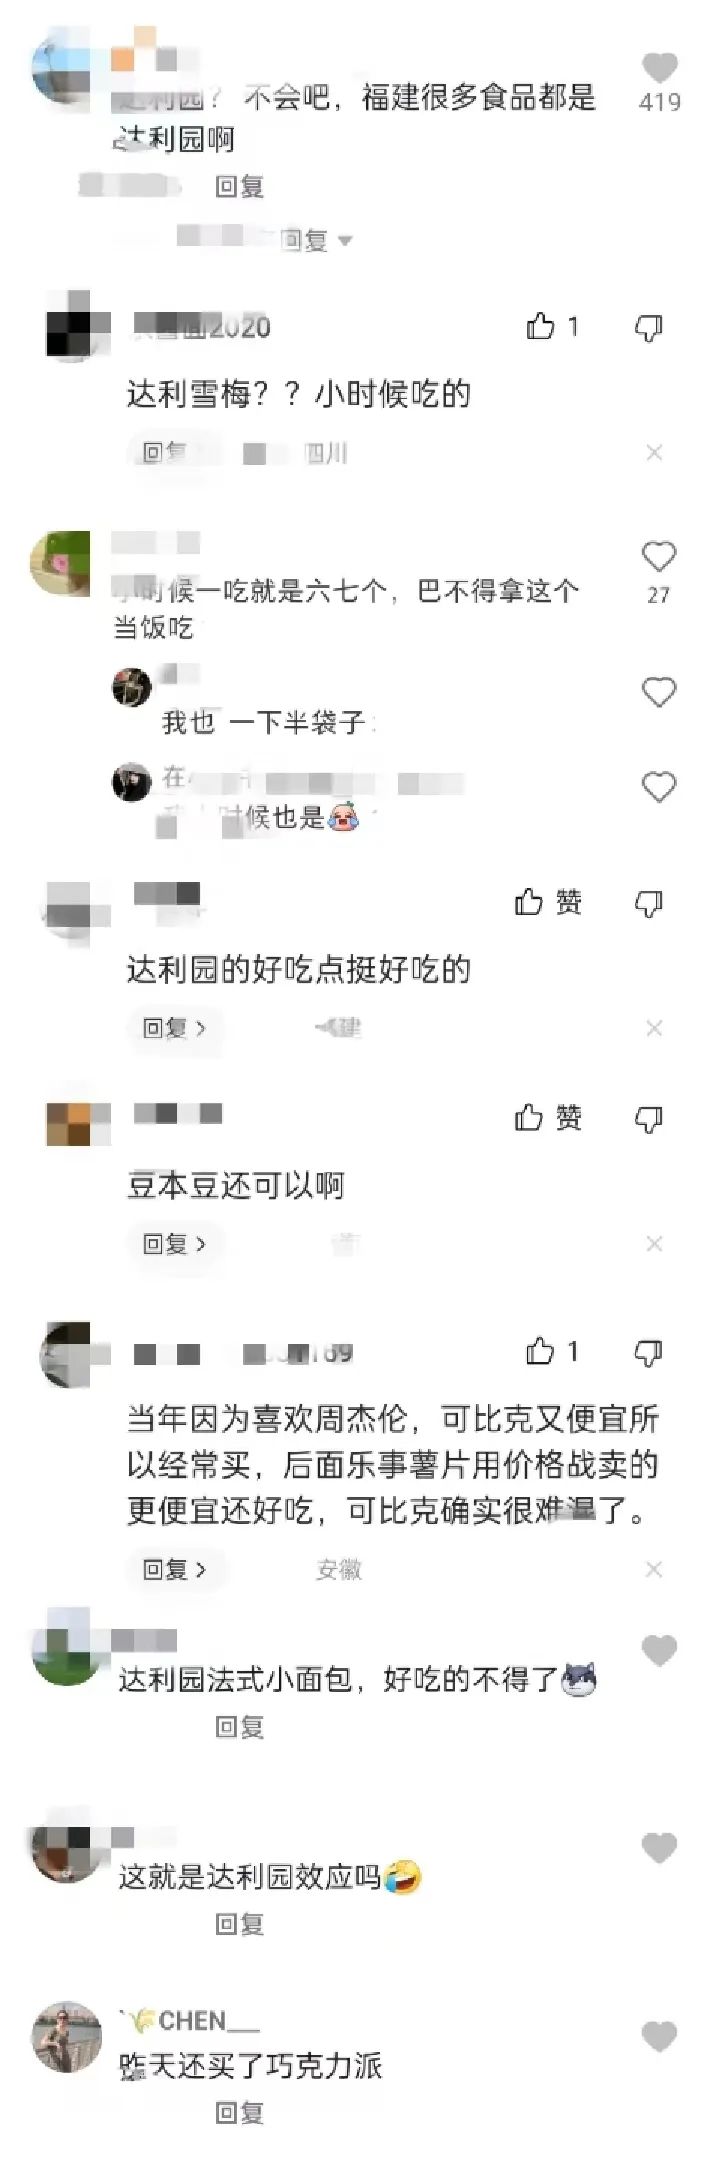707x2160 pixels.
Task: Expand replies arrow under first comment
Action: pyautogui.click(x=346, y=241)
